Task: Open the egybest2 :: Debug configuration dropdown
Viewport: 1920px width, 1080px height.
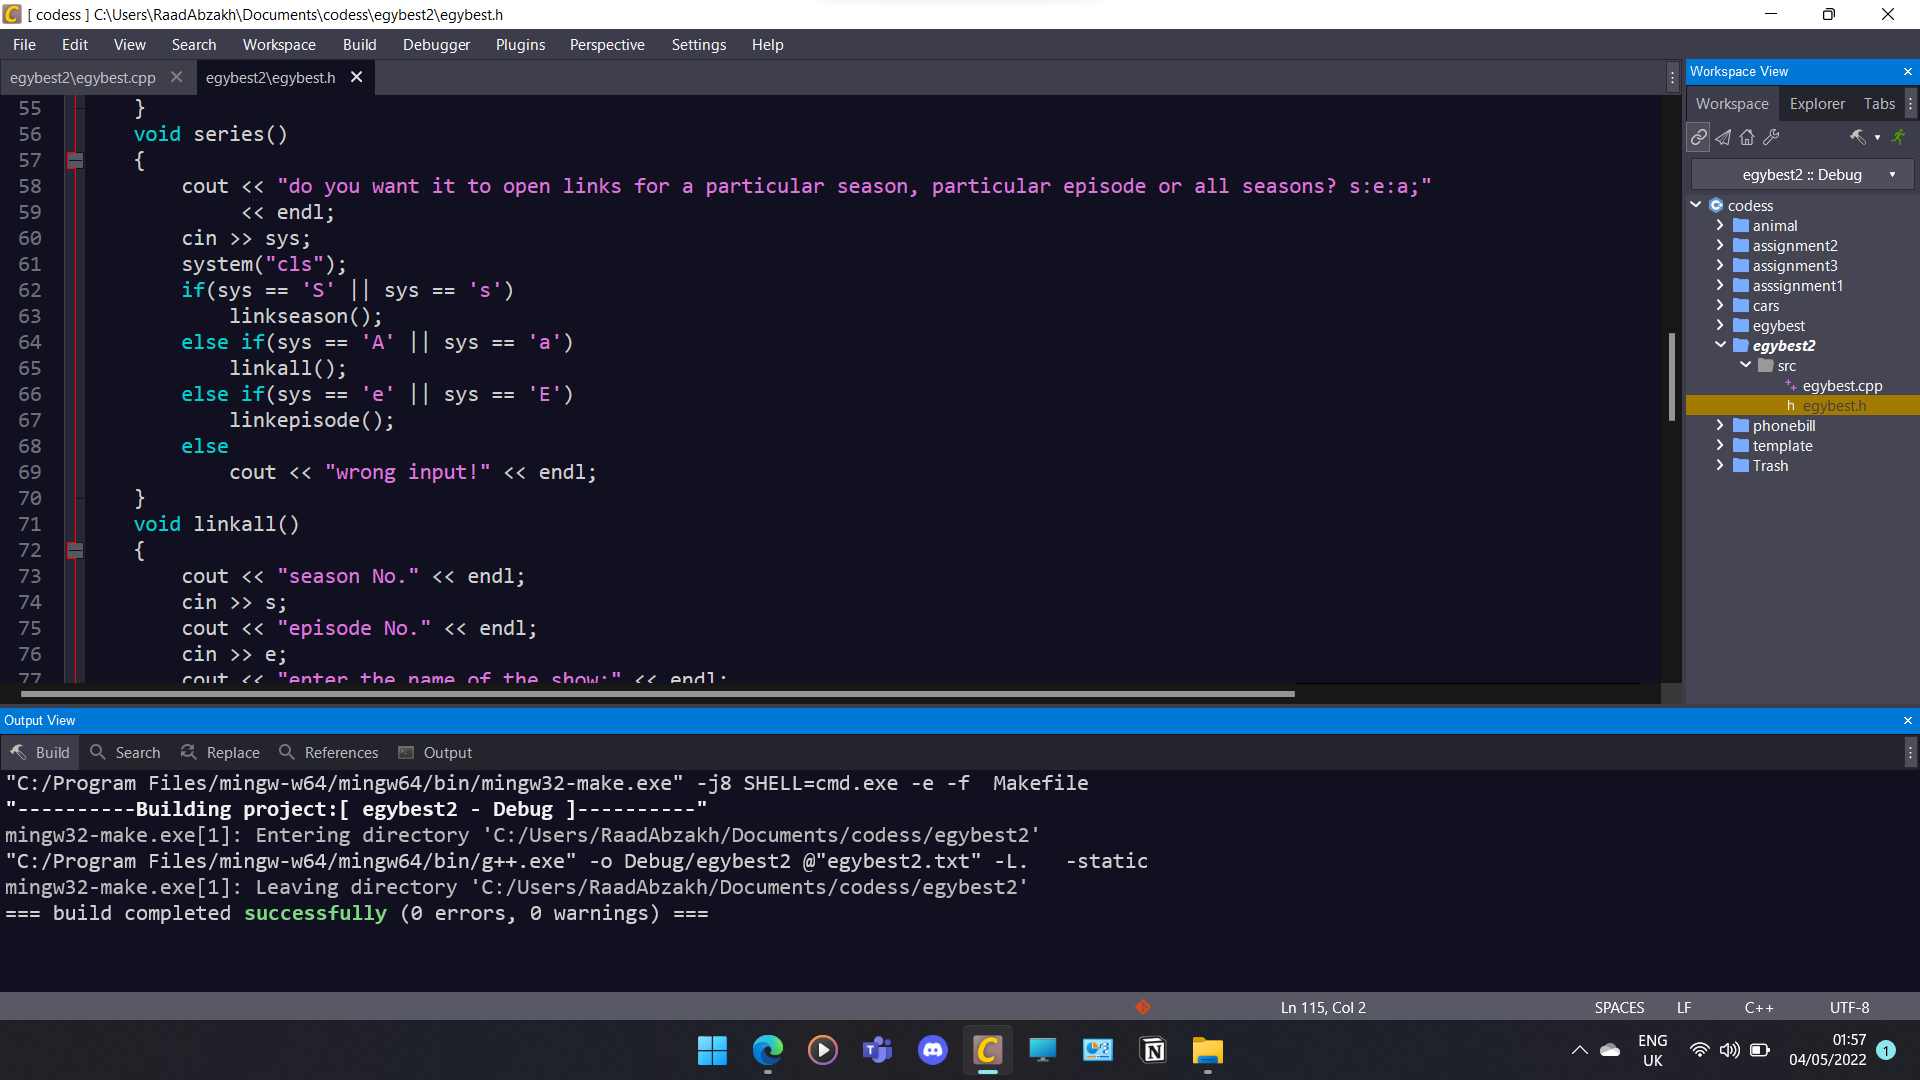Action: 1894,174
